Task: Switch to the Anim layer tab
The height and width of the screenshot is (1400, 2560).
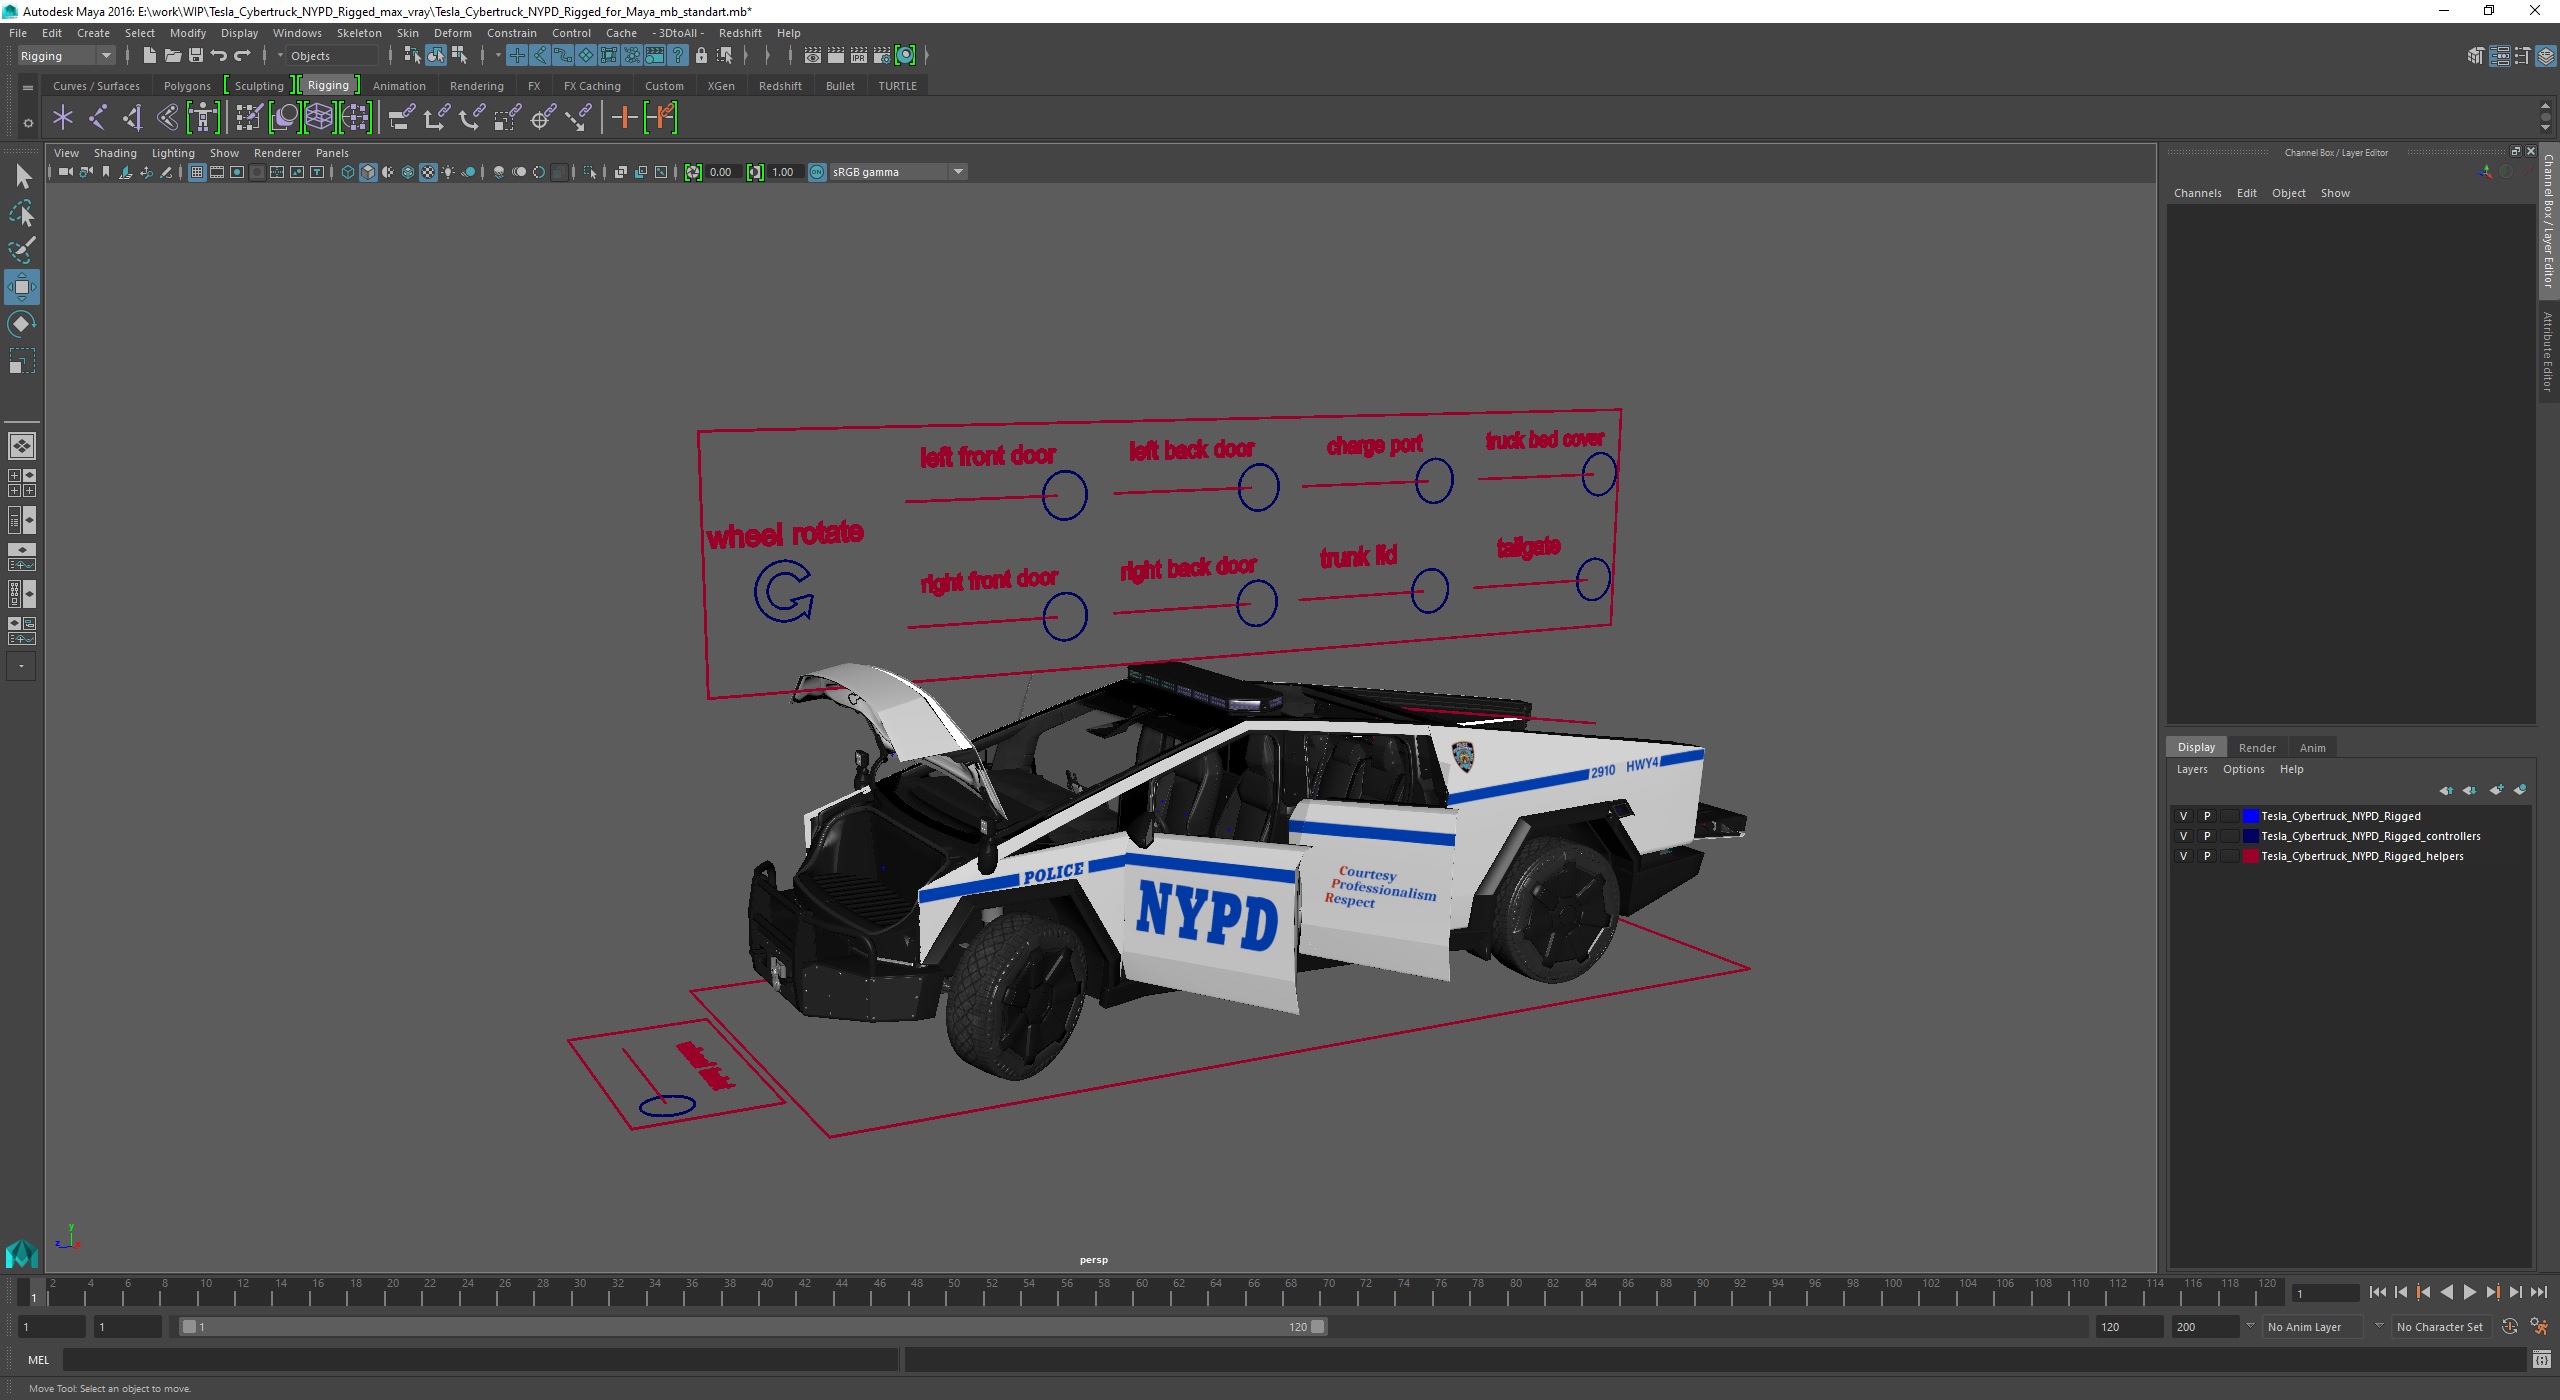Action: click(2312, 748)
